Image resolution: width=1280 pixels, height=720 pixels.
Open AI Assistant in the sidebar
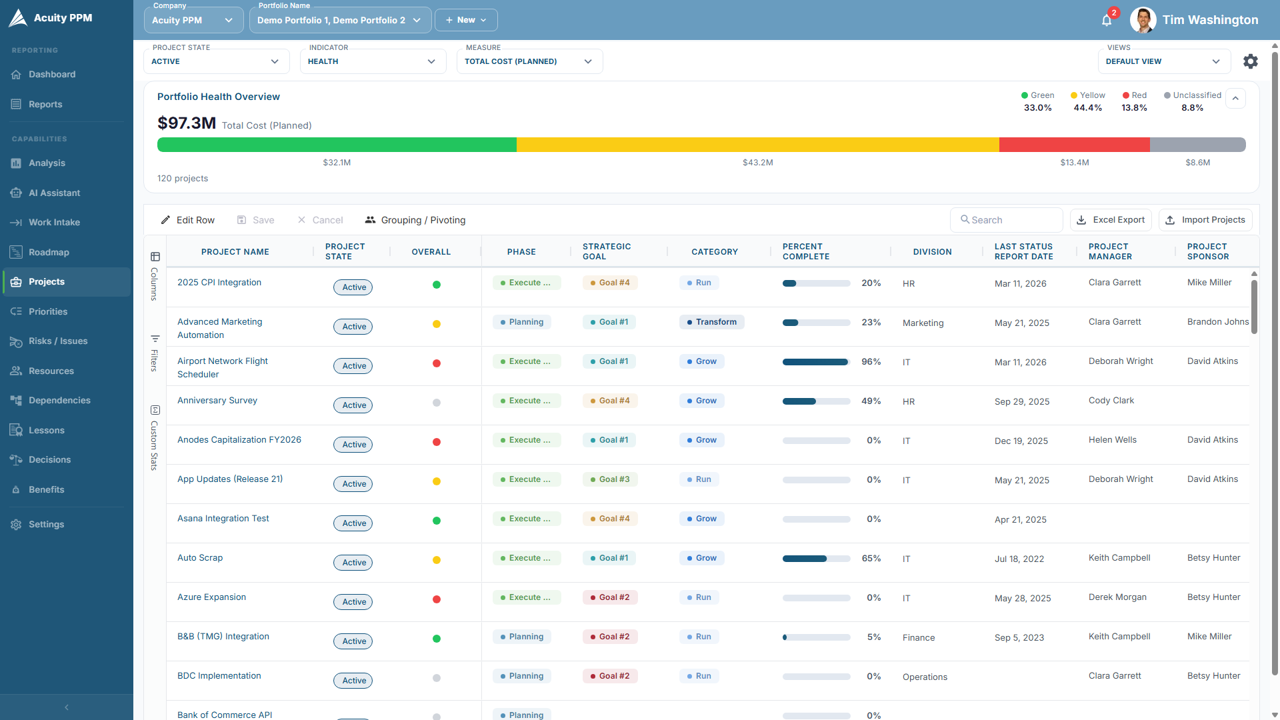pos(54,193)
